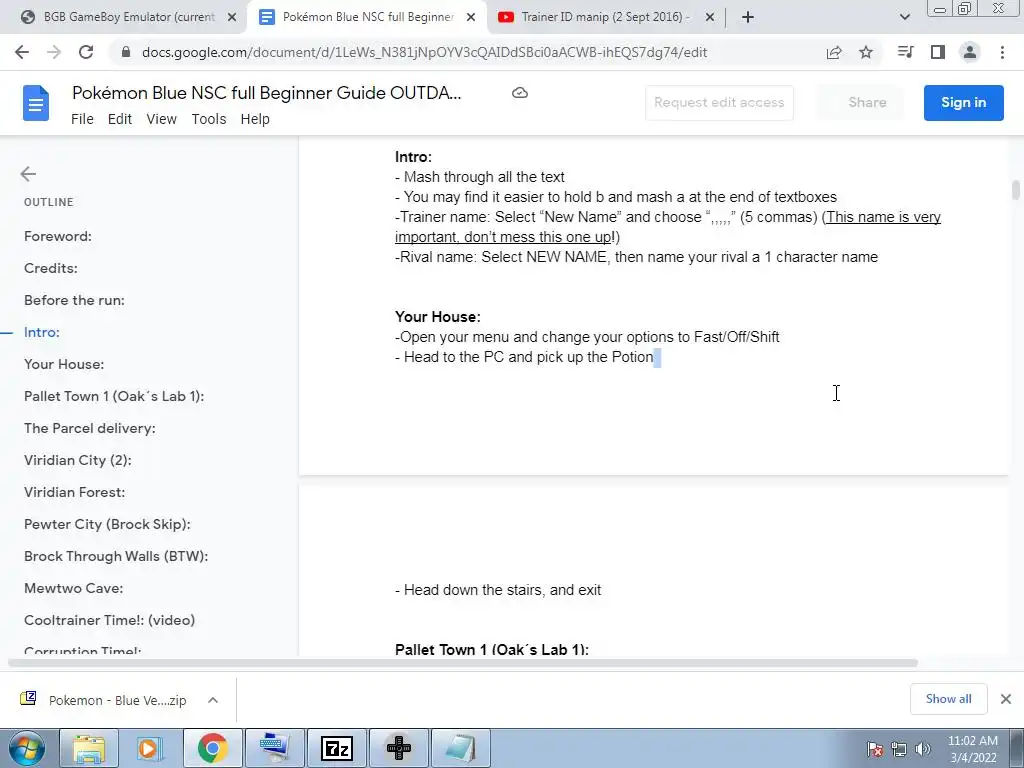Viewport: 1024px width, 768px height.
Task: Open the media control icon in Chrome toolbar
Action: tap(905, 52)
